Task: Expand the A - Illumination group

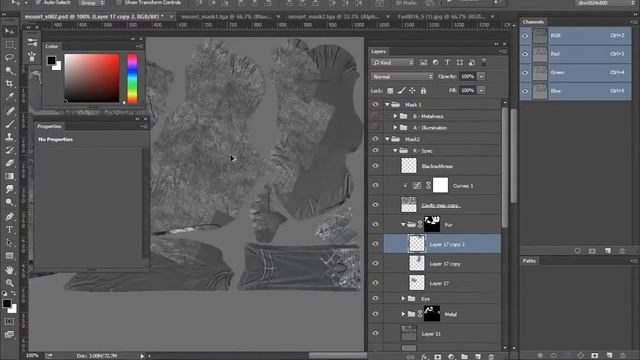Action: click(395, 128)
